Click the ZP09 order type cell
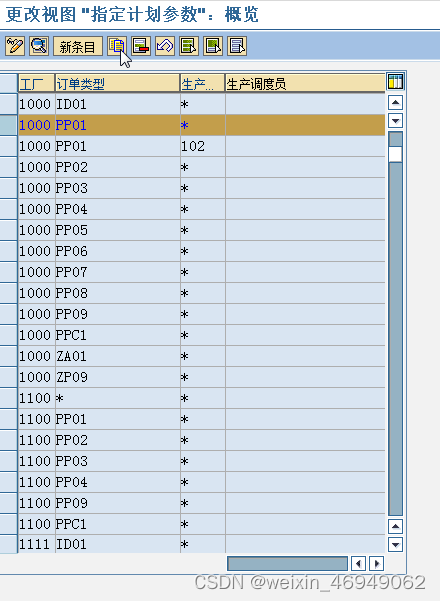Image resolution: width=440 pixels, height=601 pixels. (x=118, y=377)
